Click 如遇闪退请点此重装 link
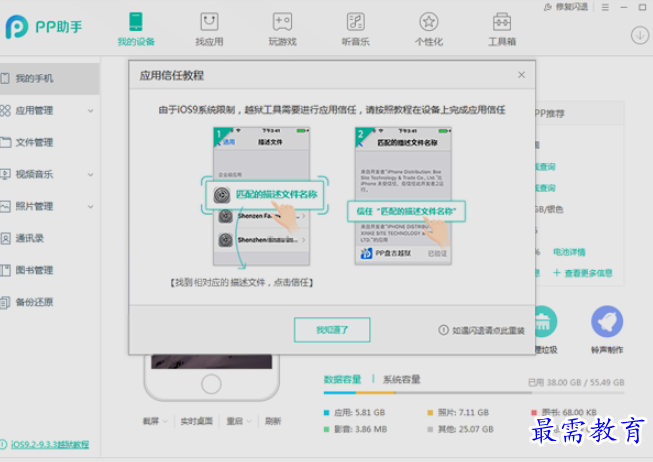 [x=488, y=330]
